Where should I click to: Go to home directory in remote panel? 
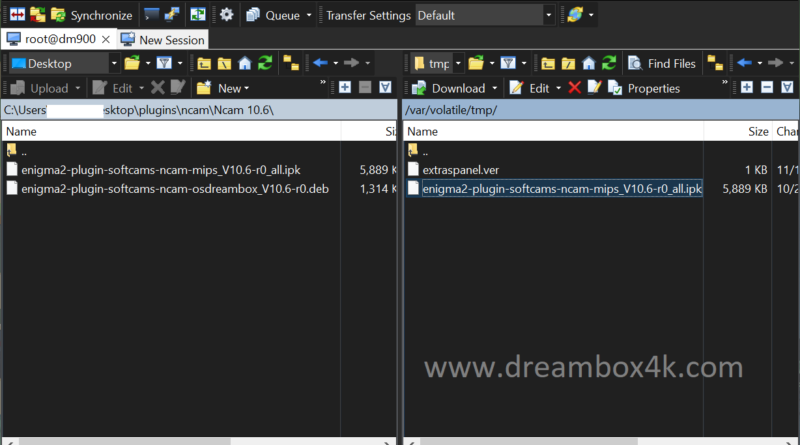click(589, 63)
